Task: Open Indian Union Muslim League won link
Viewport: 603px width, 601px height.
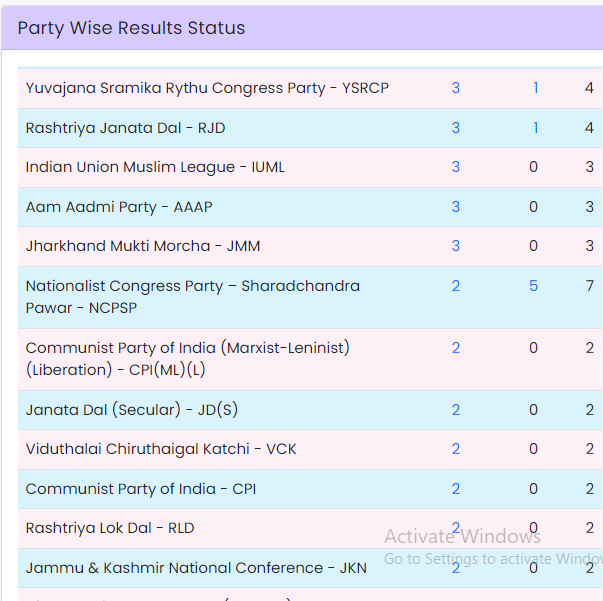Action: click(456, 167)
